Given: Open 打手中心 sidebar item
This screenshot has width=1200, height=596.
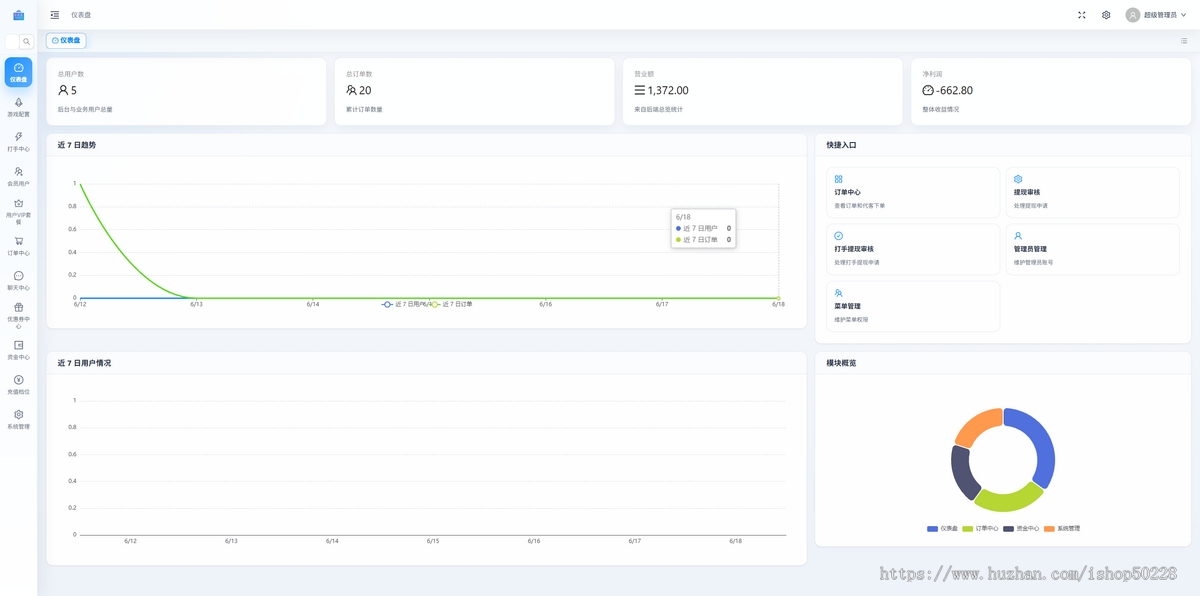Looking at the screenshot, I should (18, 142).
